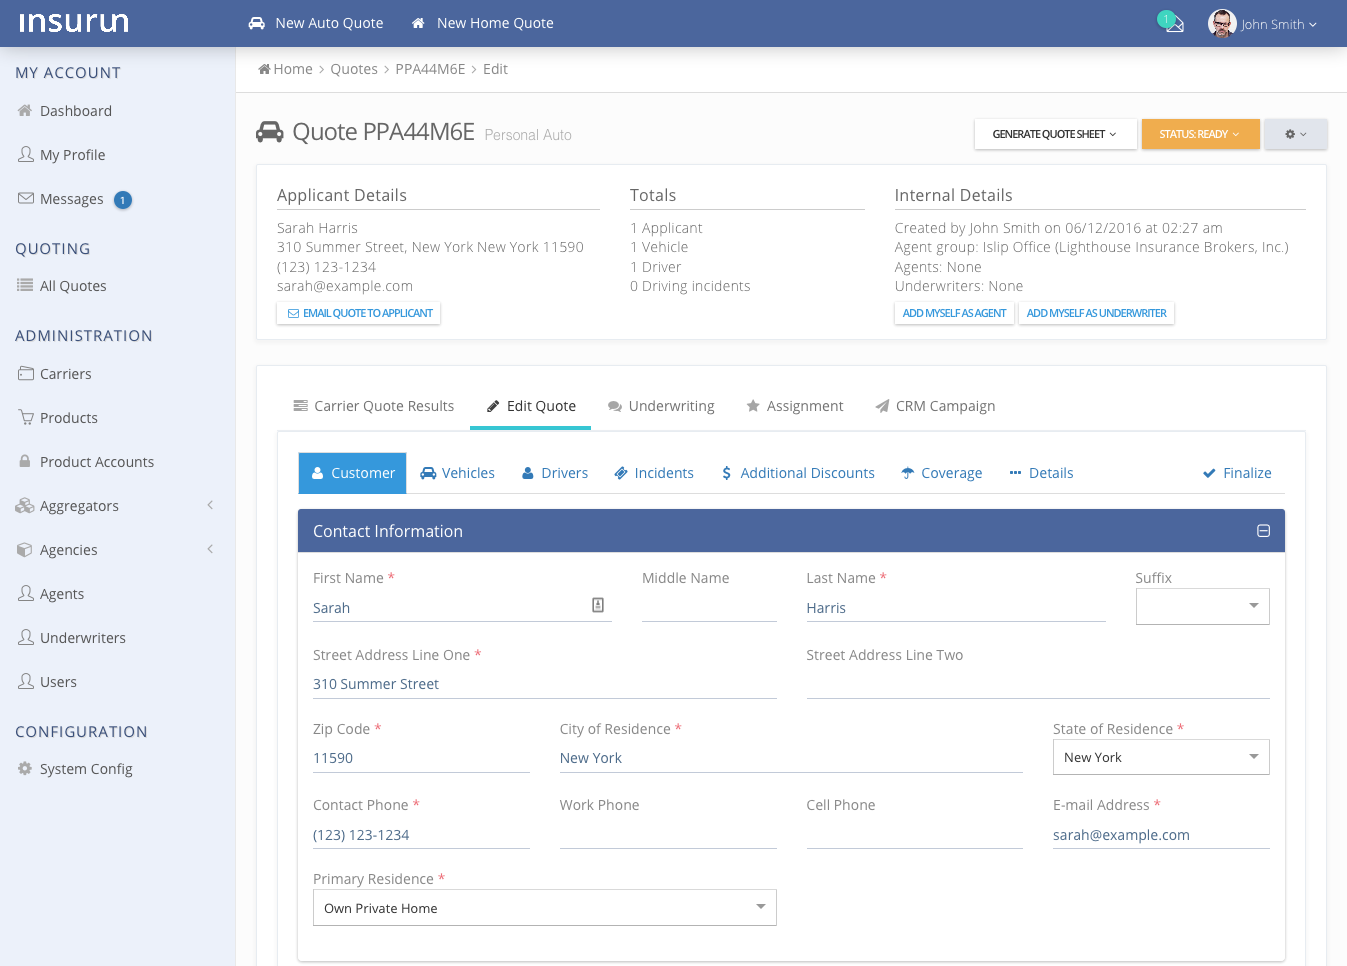This screenshot has width=1347, height=966.
Task: Expand the Aggregators submenu chevron
Action: [x=210, y=505]
